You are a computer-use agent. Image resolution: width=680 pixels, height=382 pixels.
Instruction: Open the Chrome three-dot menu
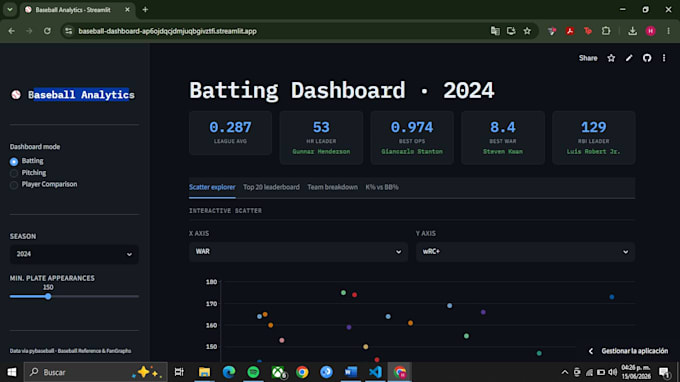pos(668,31)
